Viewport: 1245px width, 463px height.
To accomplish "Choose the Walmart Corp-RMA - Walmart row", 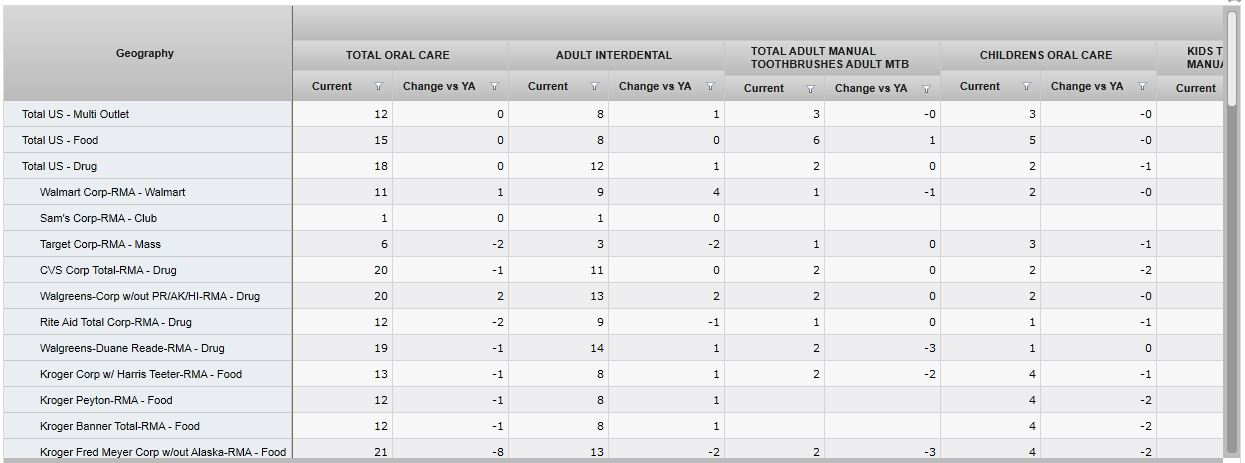I will pos(112,192).
